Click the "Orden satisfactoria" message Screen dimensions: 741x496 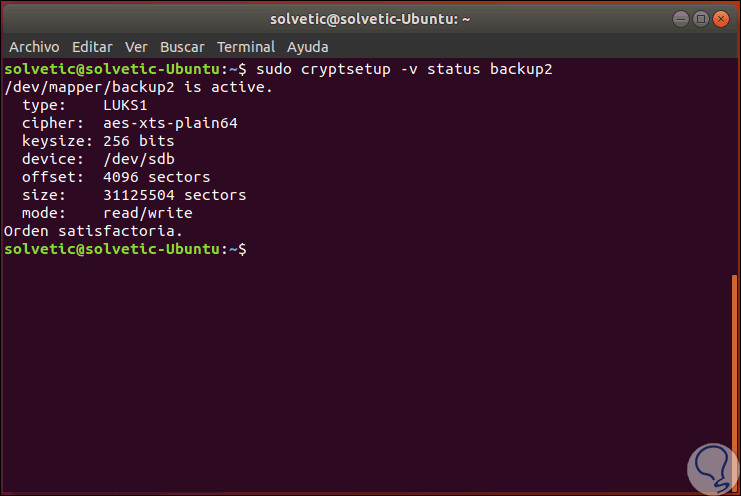pos(94,231)
